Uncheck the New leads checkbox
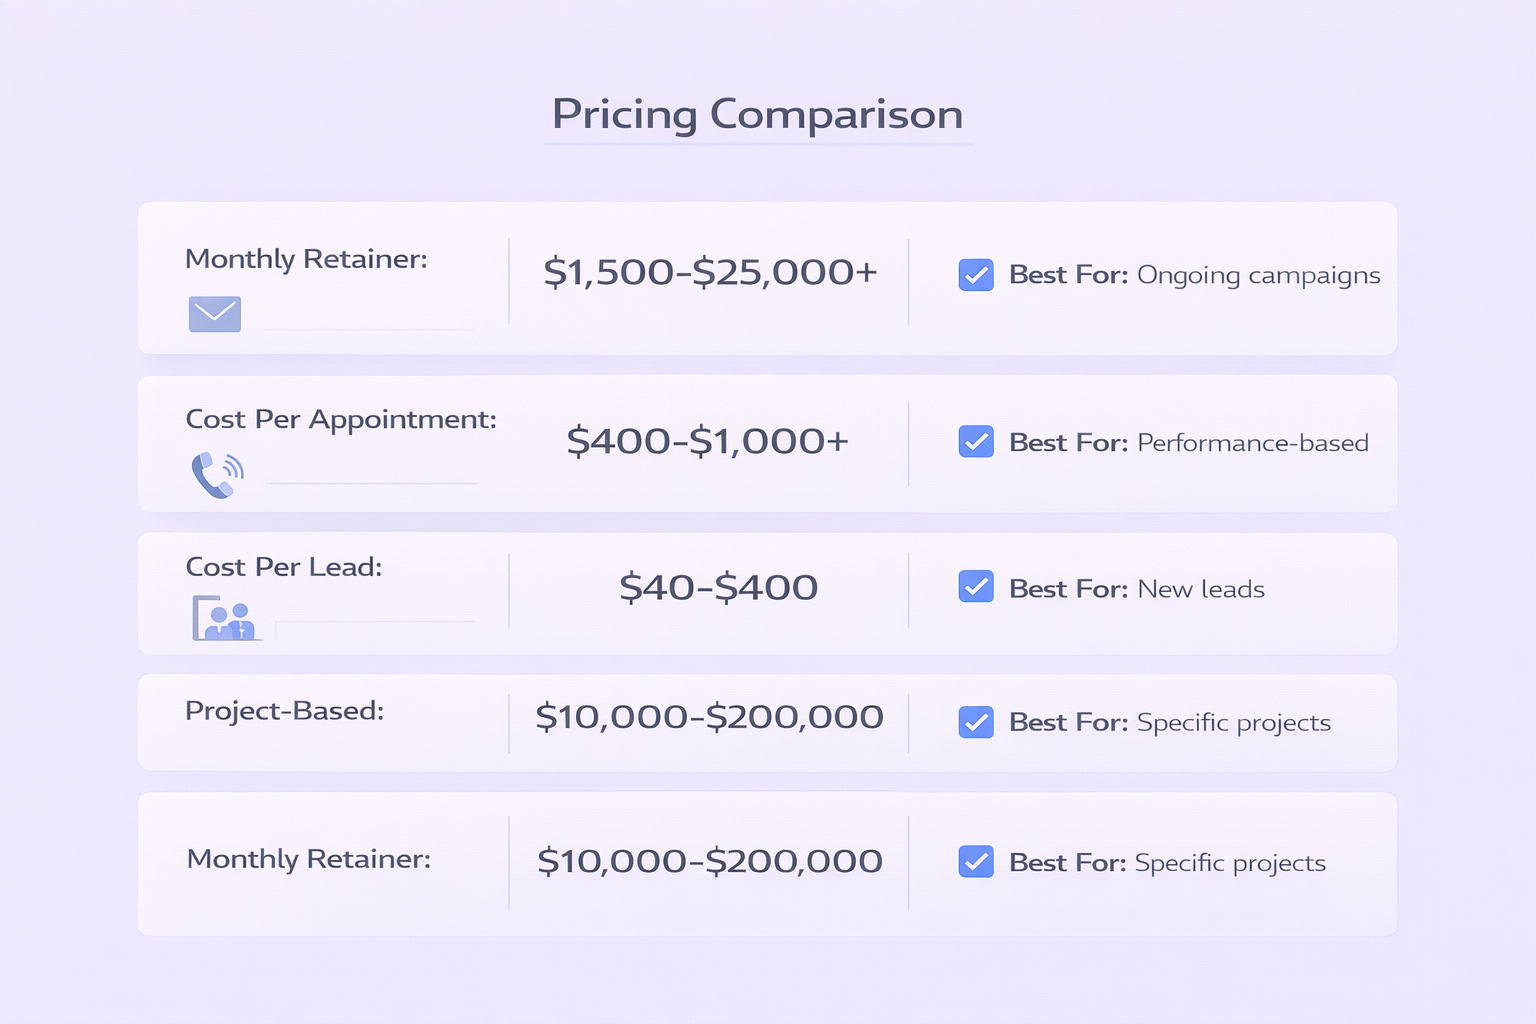The image size is (1536, 1024). tap(976, 587)
